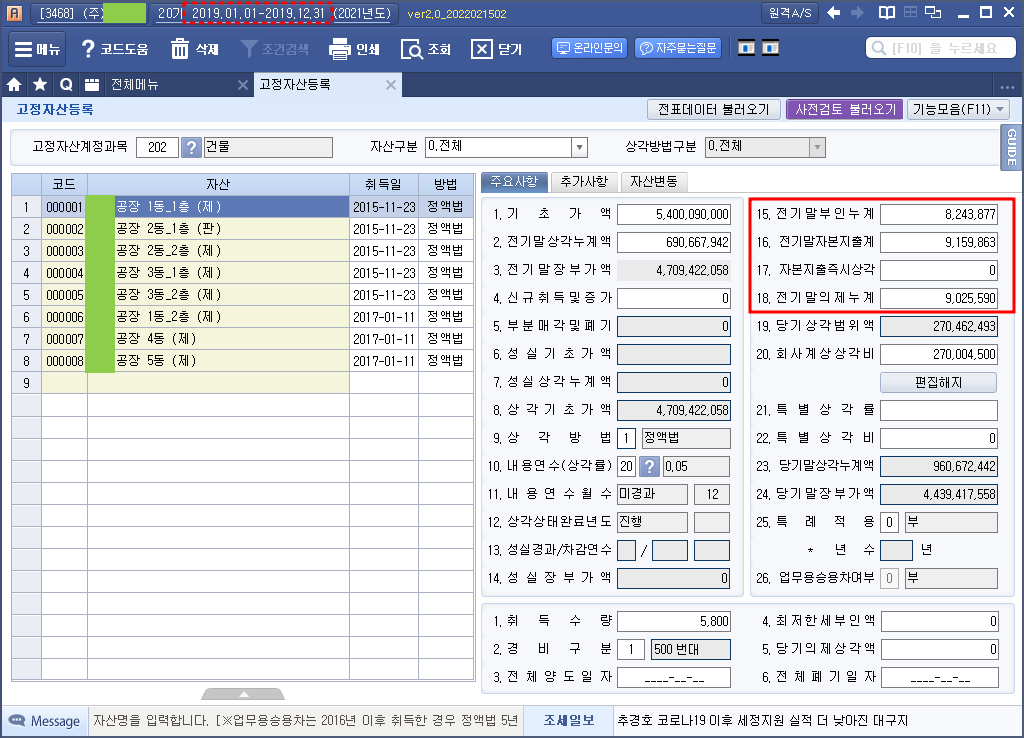Click the green color cell of 공장 4동

(100, 338)
